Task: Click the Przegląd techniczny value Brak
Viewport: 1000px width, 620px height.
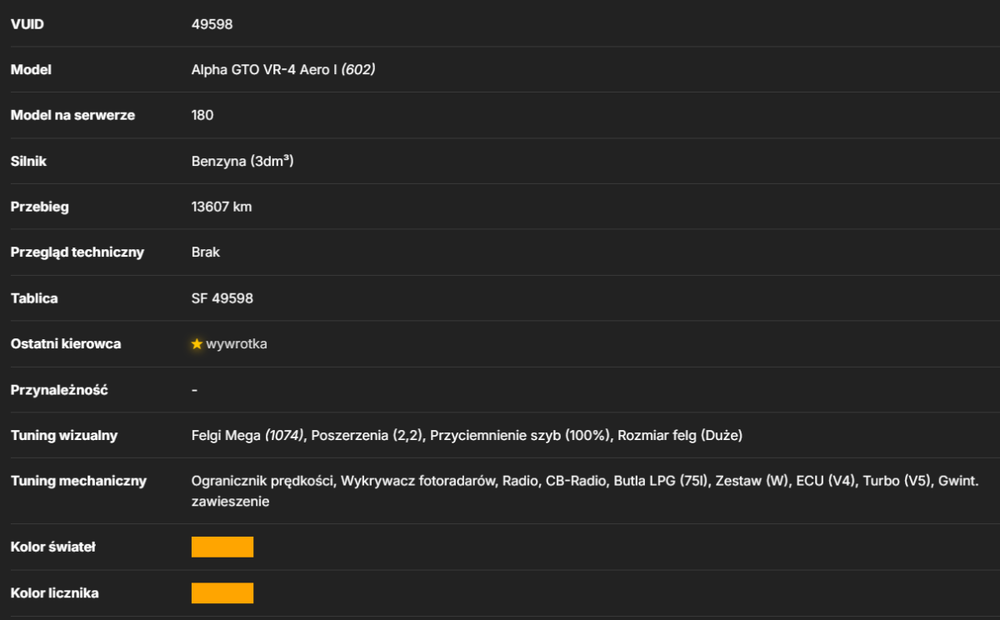Action: pos(205,252)
